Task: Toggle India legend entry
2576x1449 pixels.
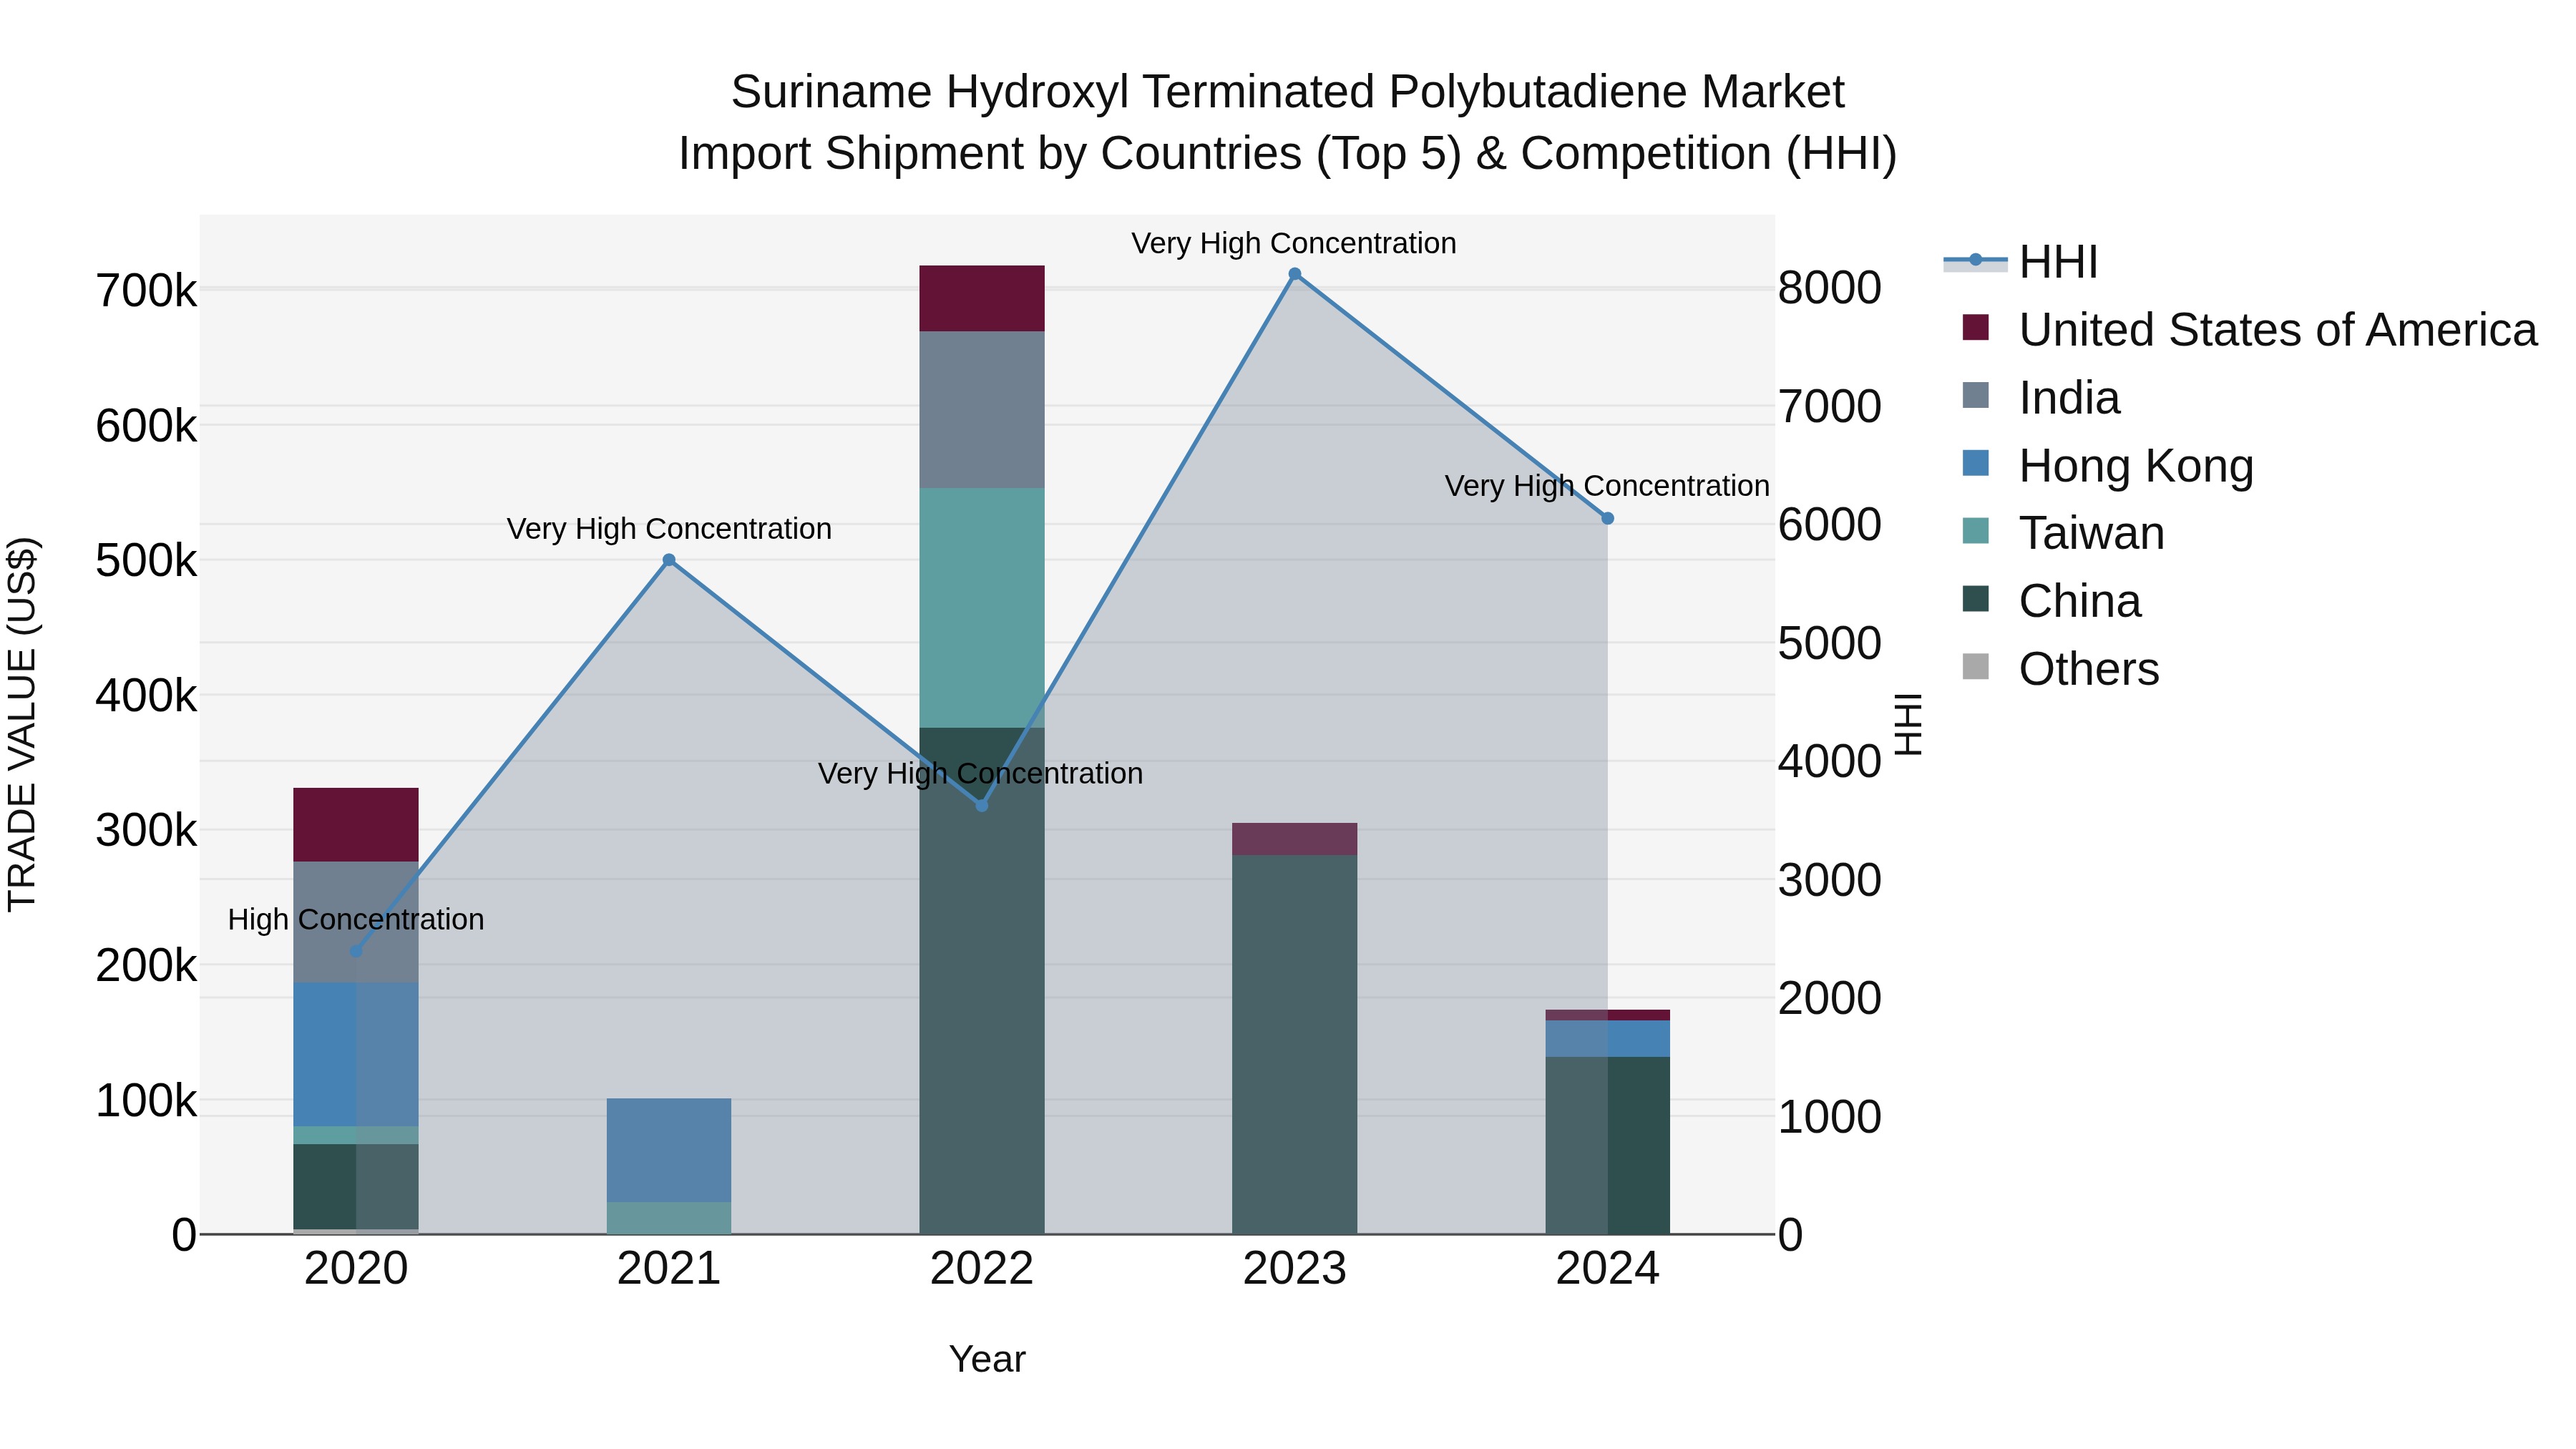Action: (x=2040, y=397)
